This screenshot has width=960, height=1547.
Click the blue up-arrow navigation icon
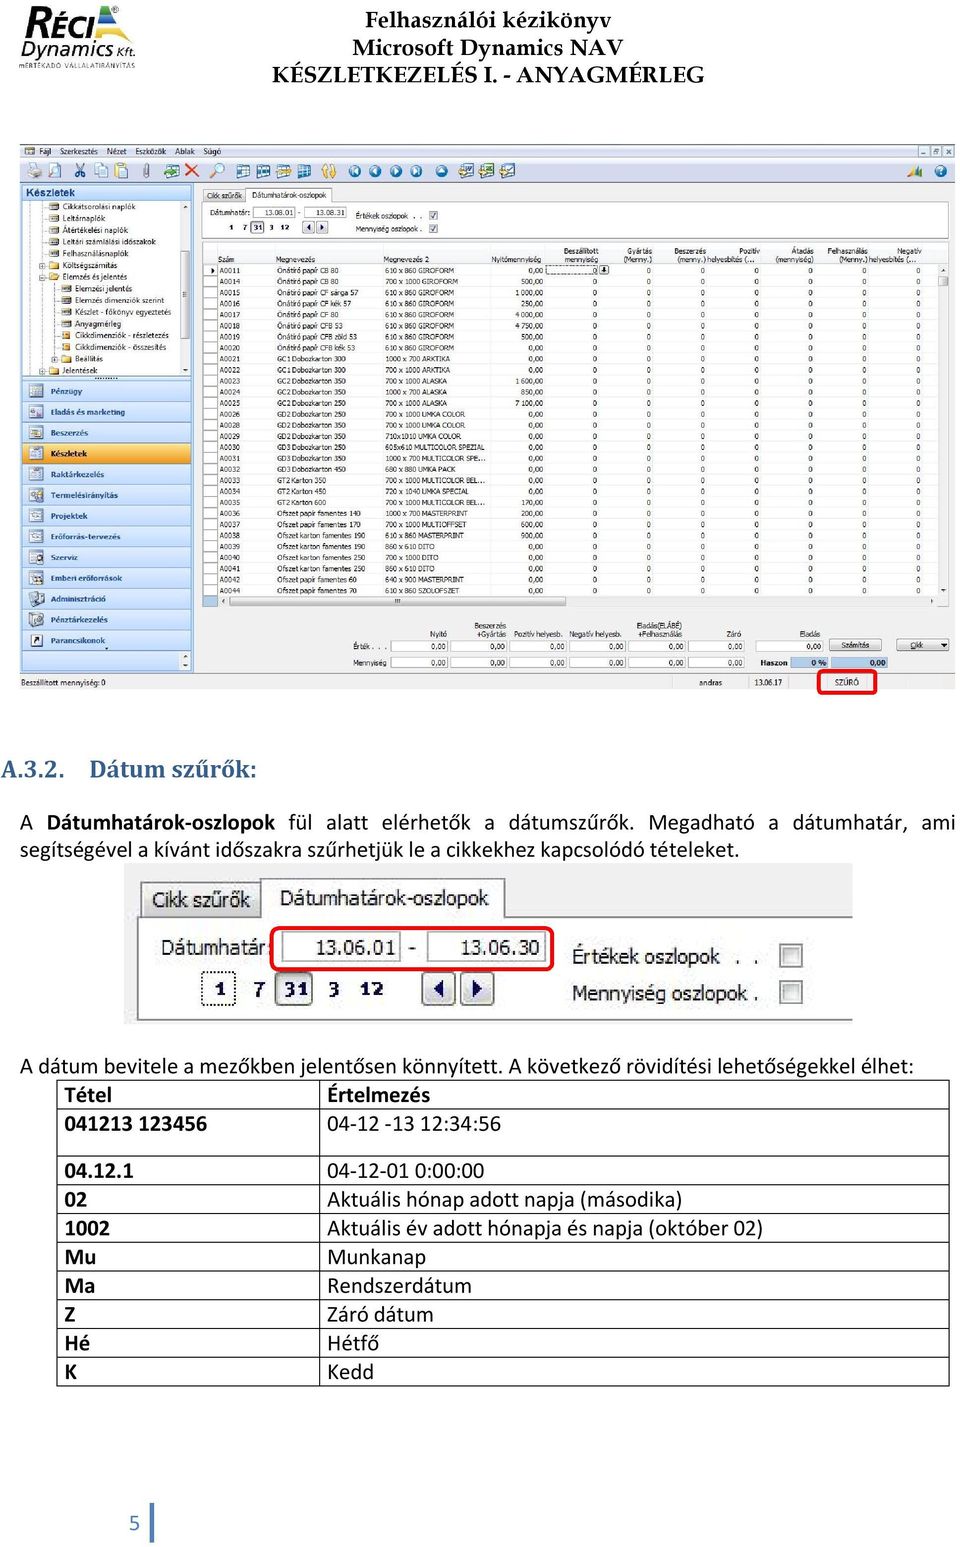pos(441,171)
